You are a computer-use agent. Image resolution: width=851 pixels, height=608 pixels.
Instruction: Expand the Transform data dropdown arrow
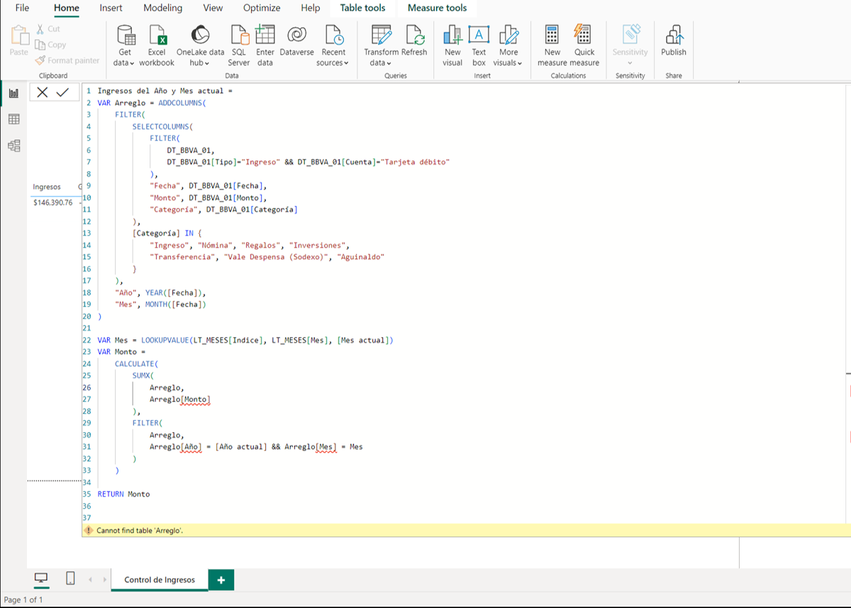[x=389, y=64]
